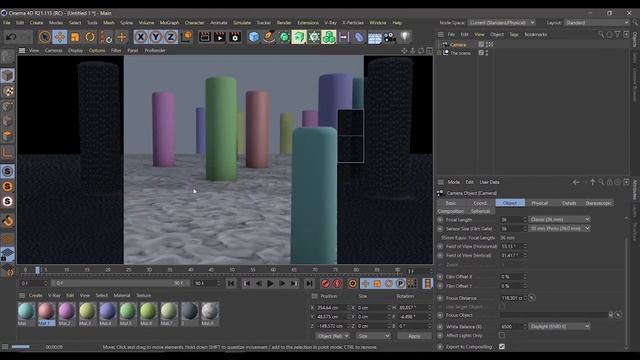640x360 pixels.
Task: Open Attribute Manager User Data menu
Action: 489,182
